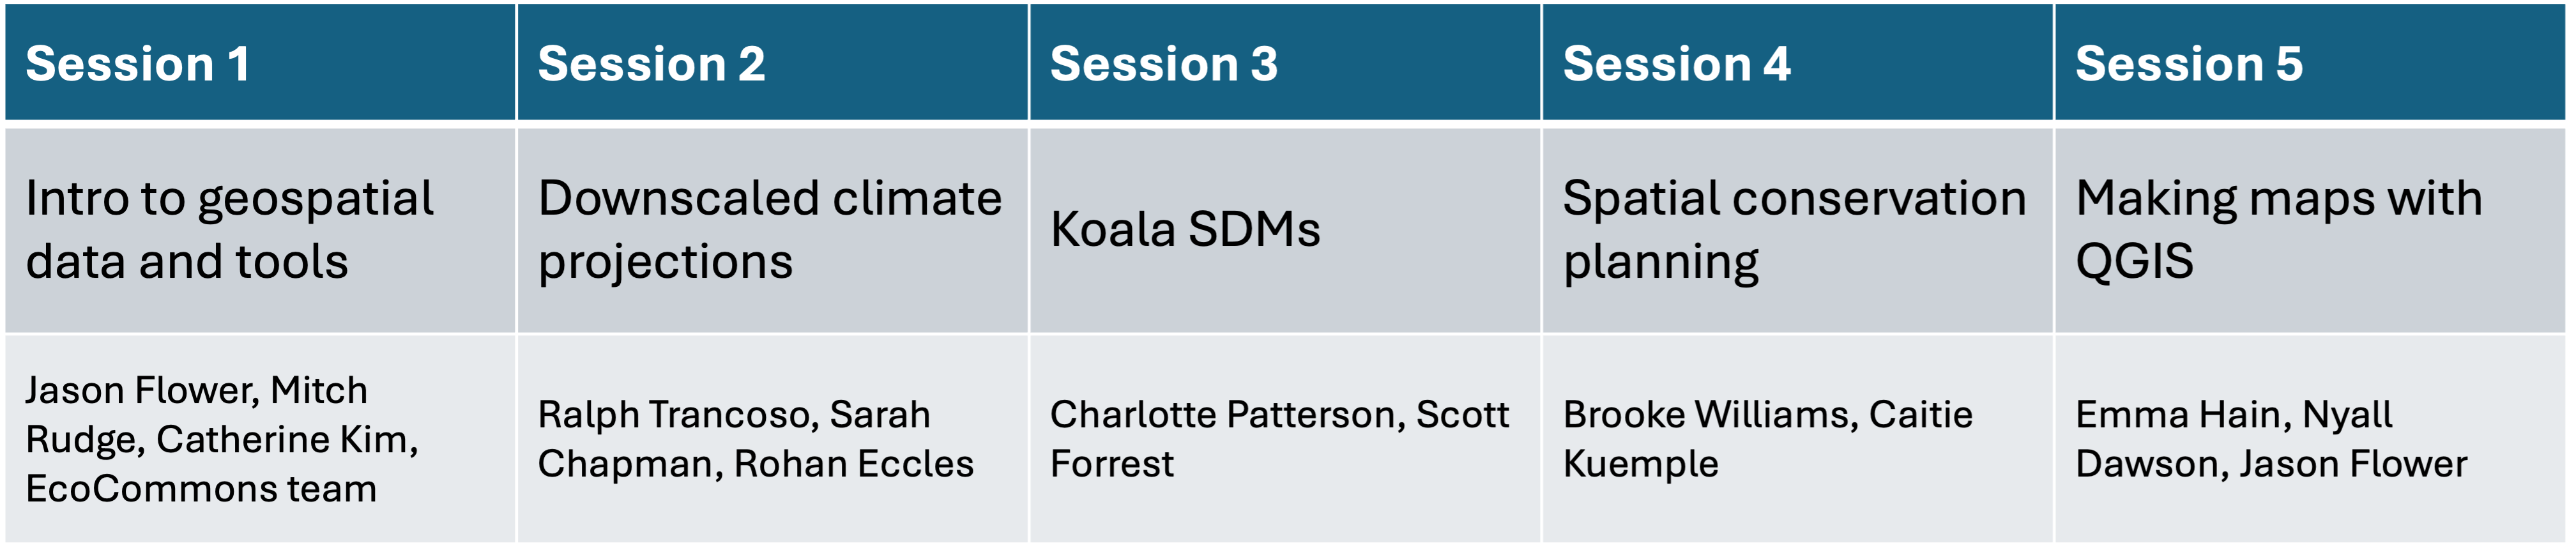Click the Session 3 column header
2576x550 pixels.
tap(1285, 62)
